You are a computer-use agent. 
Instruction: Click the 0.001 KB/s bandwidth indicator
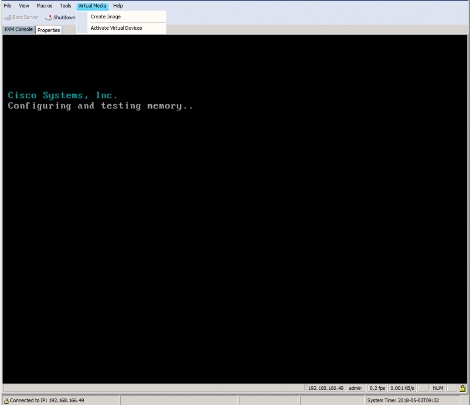point(402,388)
